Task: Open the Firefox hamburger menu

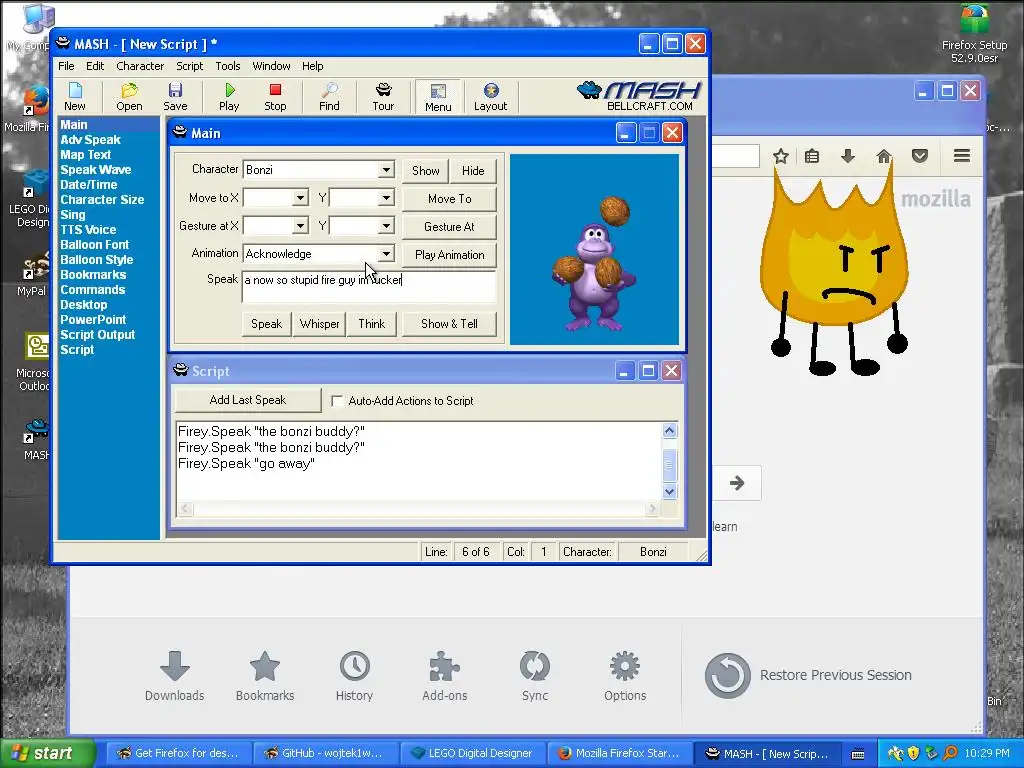Action: [x=961, y=156]
